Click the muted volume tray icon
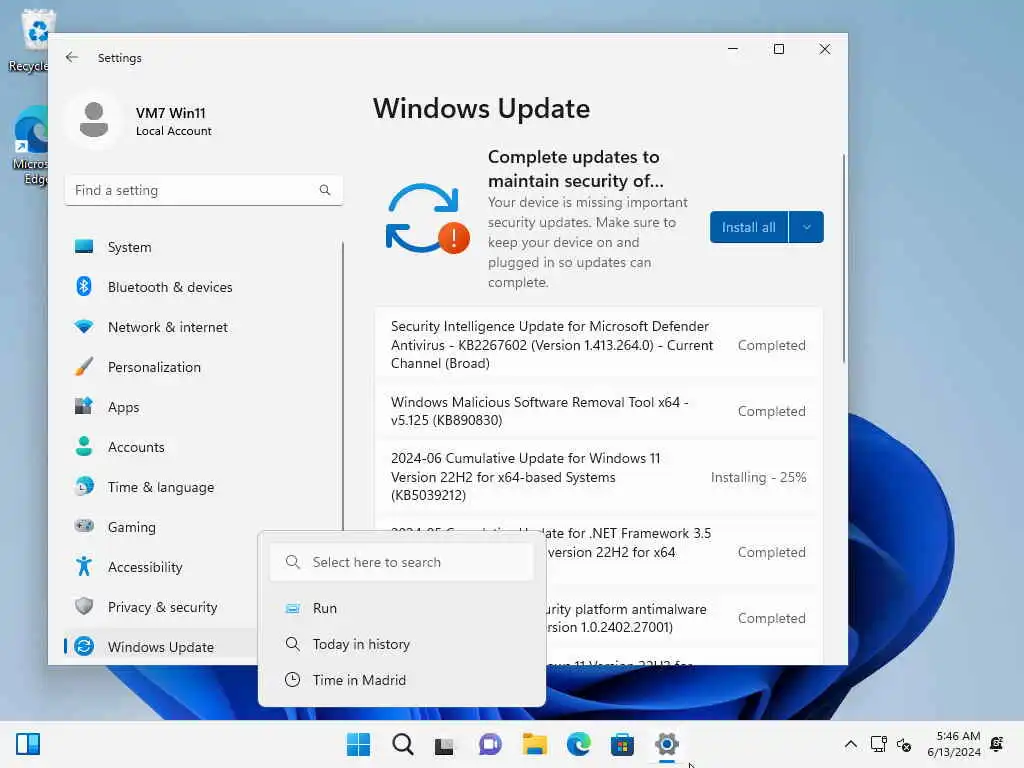This screenshot has height=768, width=1024. [x=904, y=744]
